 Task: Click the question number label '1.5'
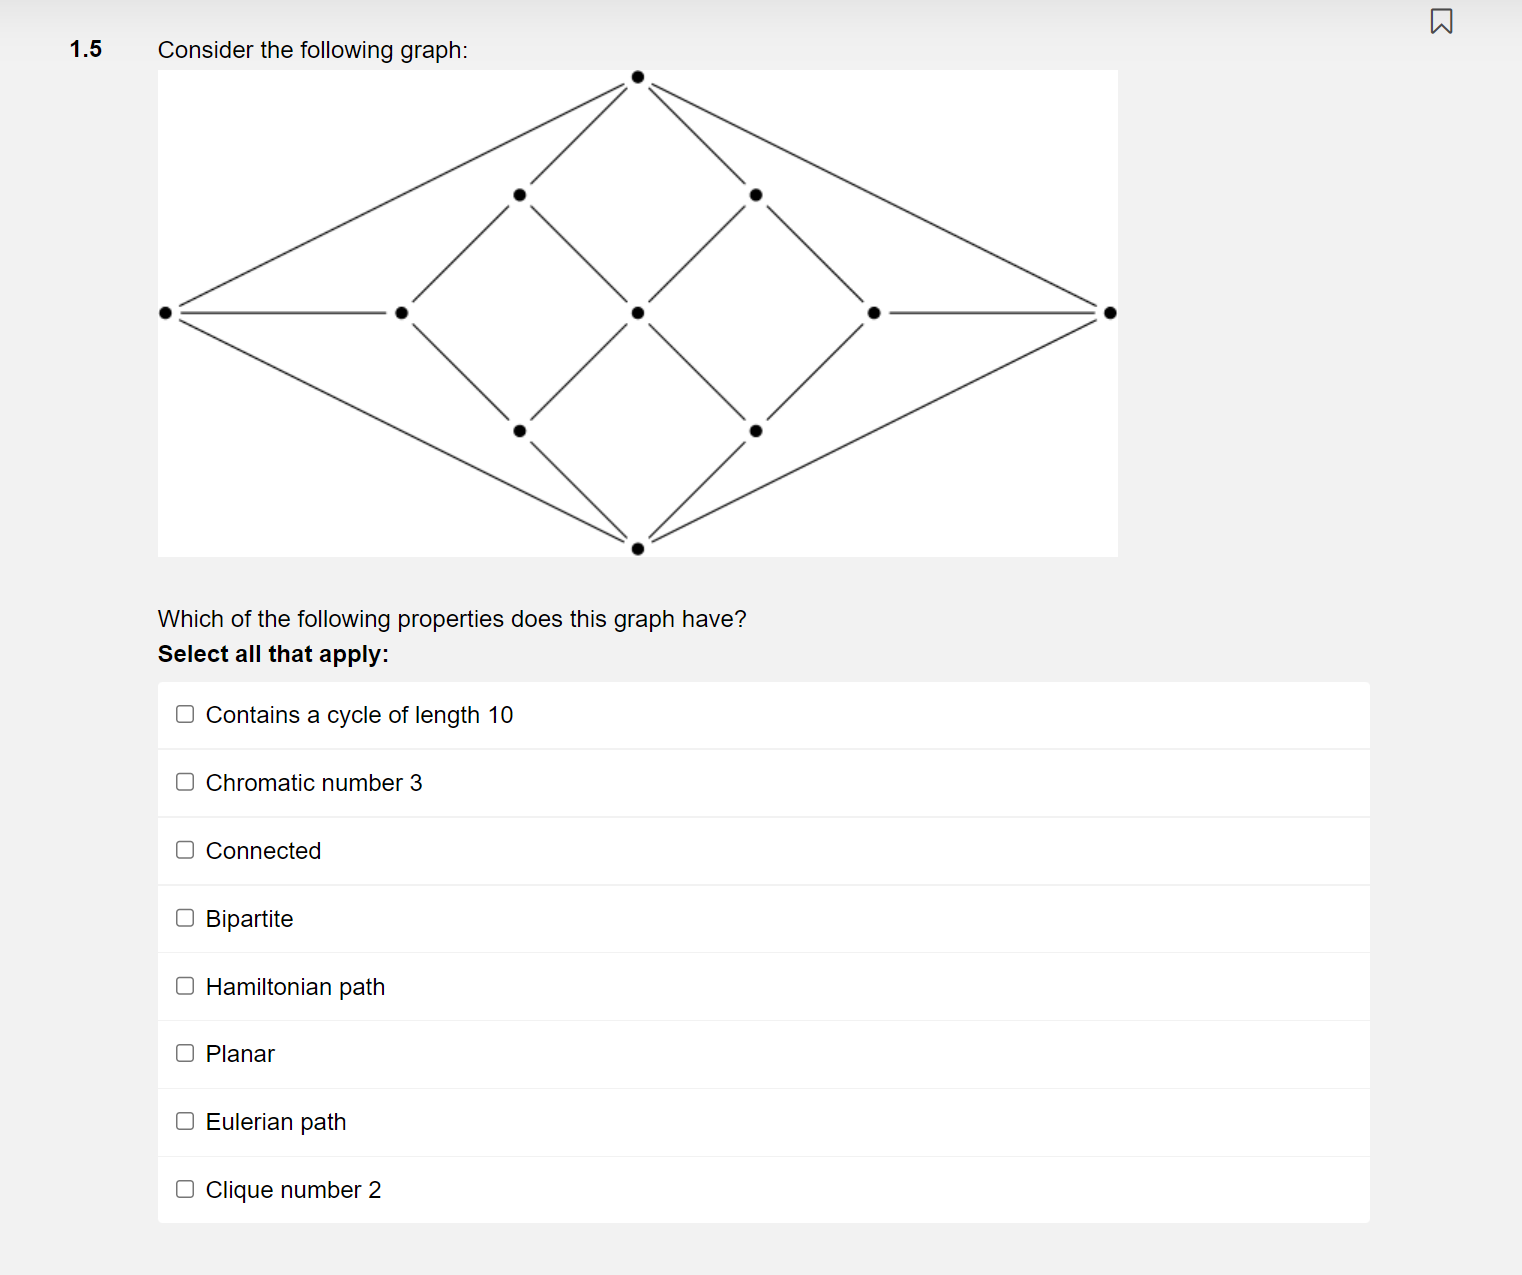click(85, 49)
